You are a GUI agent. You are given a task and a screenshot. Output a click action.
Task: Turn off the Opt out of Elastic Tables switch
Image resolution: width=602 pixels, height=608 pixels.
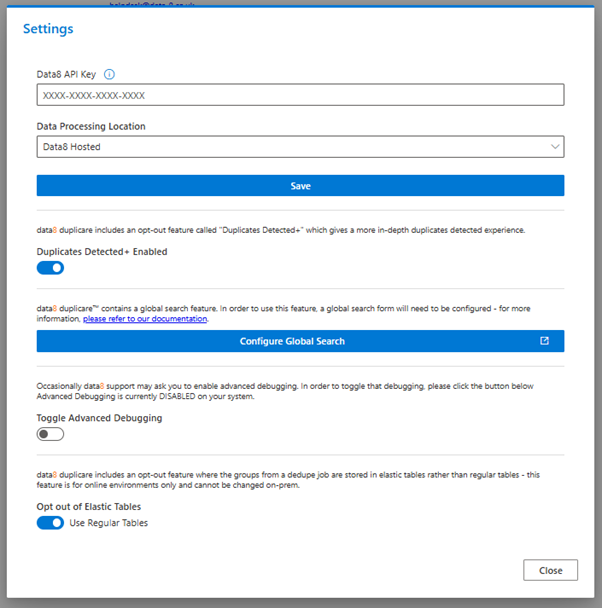click(x=50, y=523)
